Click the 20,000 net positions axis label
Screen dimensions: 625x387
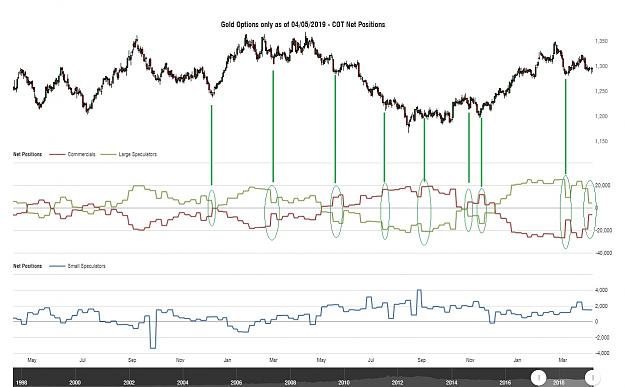(603, 185)
